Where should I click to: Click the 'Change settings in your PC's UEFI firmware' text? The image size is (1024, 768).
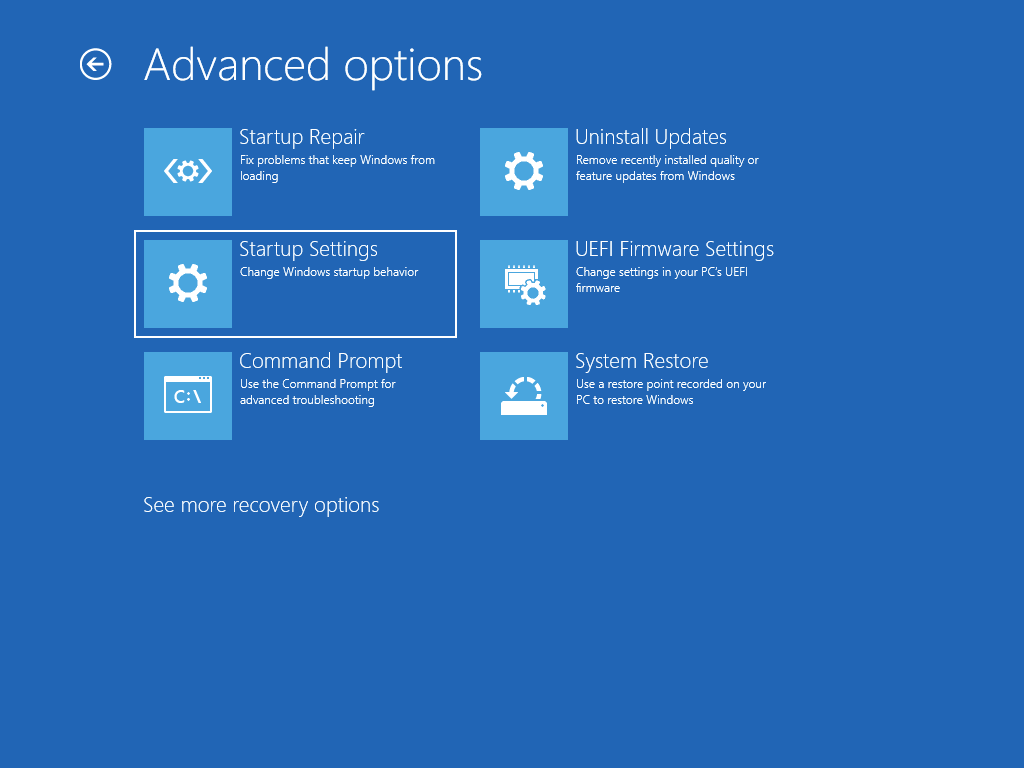[662, 280]
